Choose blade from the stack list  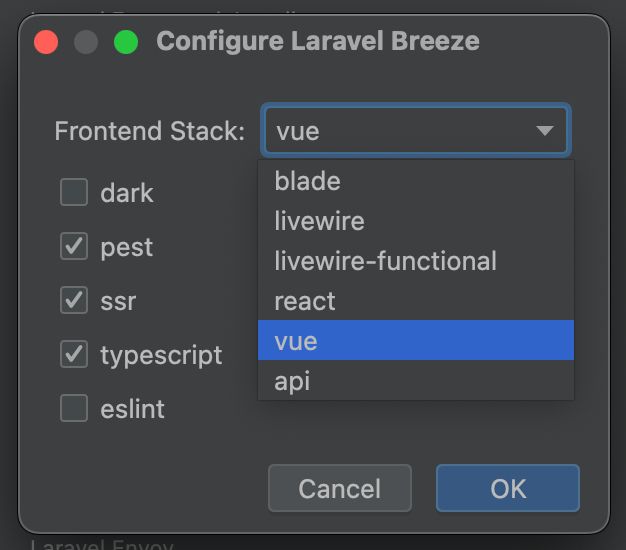coord(416,180)
